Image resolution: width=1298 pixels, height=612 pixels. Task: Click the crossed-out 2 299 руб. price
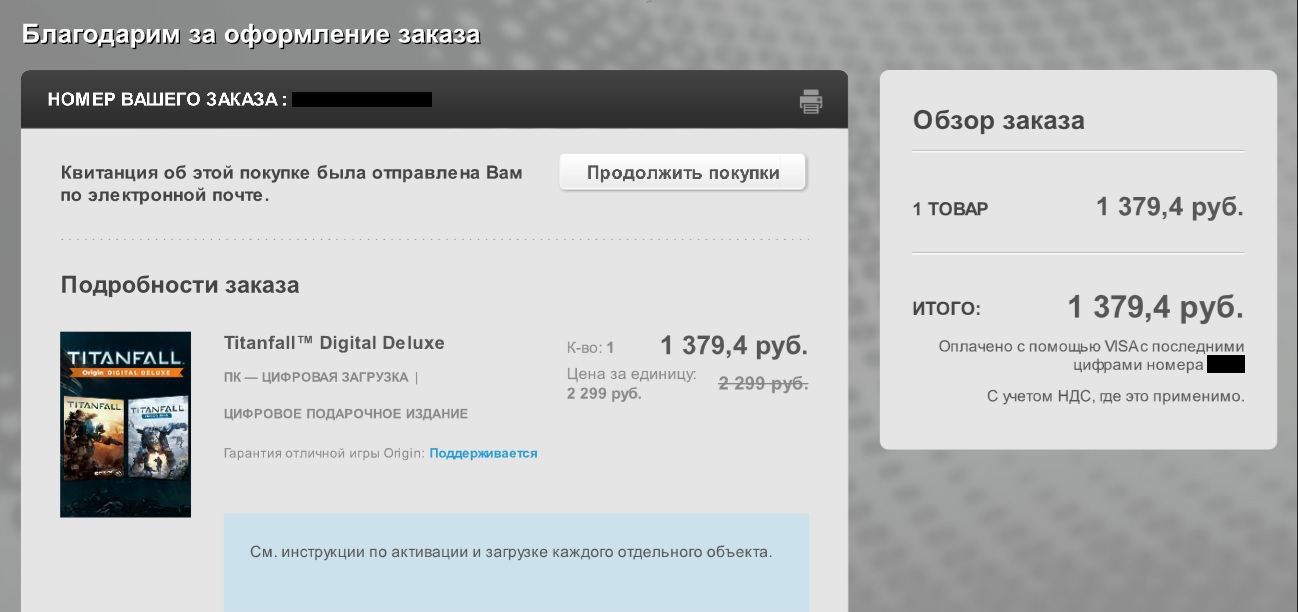(763, 383)
